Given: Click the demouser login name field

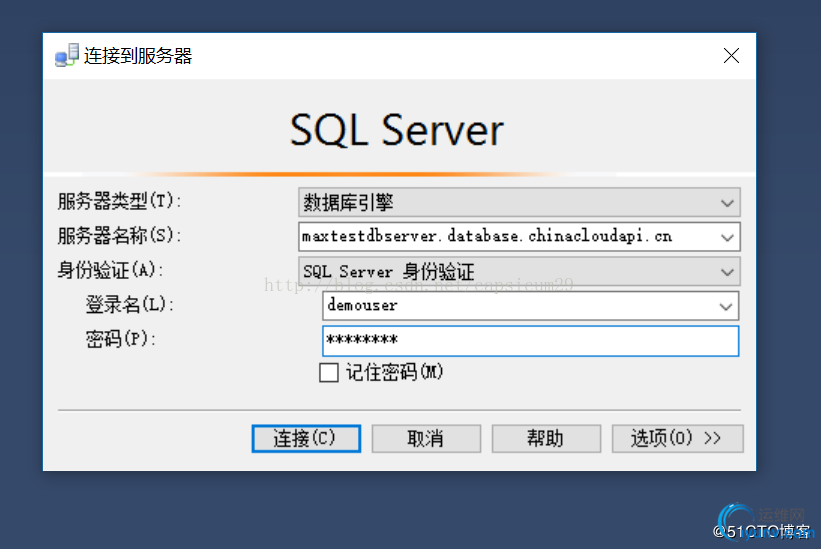Looking at the screenshot, I should pos(515,305).
